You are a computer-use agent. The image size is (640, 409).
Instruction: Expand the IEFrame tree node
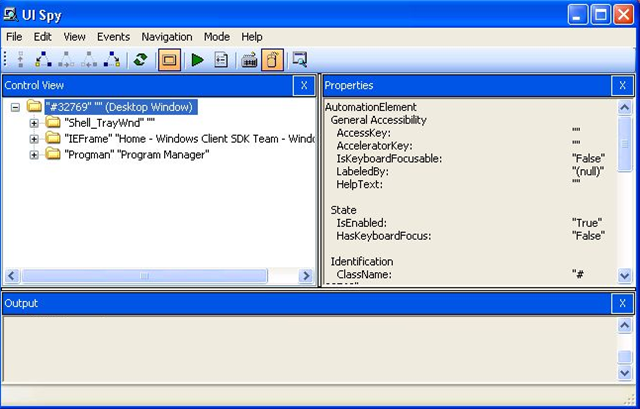(34, 139)
